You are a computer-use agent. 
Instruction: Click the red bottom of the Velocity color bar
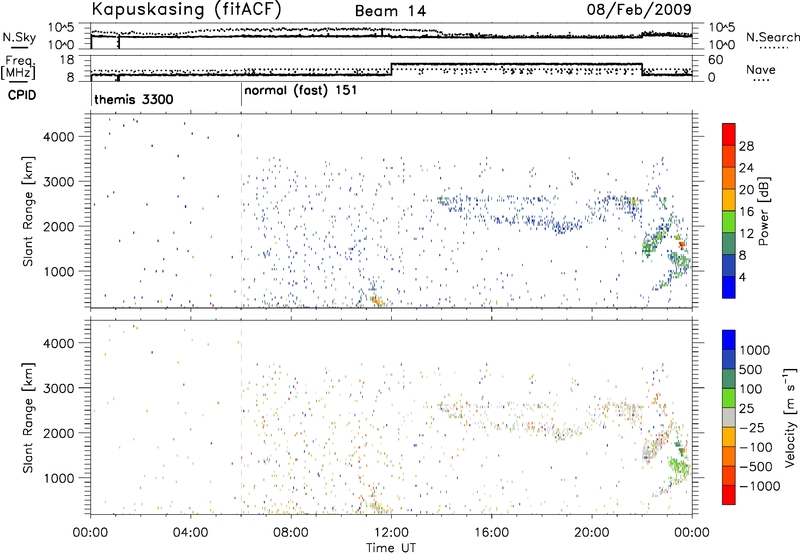tap(729, 495)
